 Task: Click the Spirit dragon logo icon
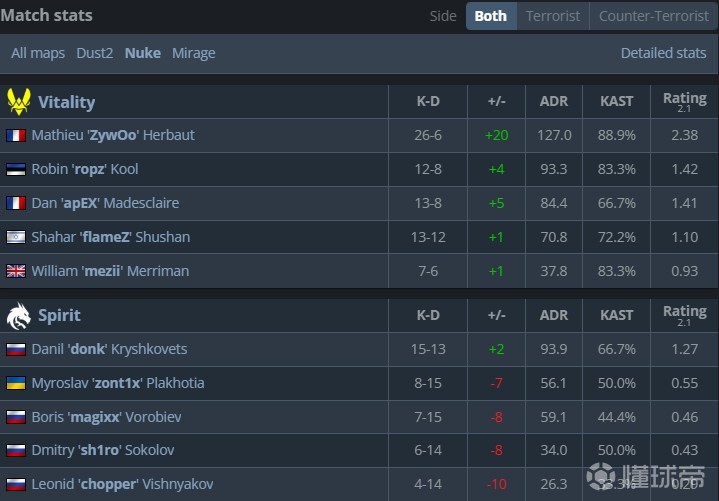[x=18, y=315]
